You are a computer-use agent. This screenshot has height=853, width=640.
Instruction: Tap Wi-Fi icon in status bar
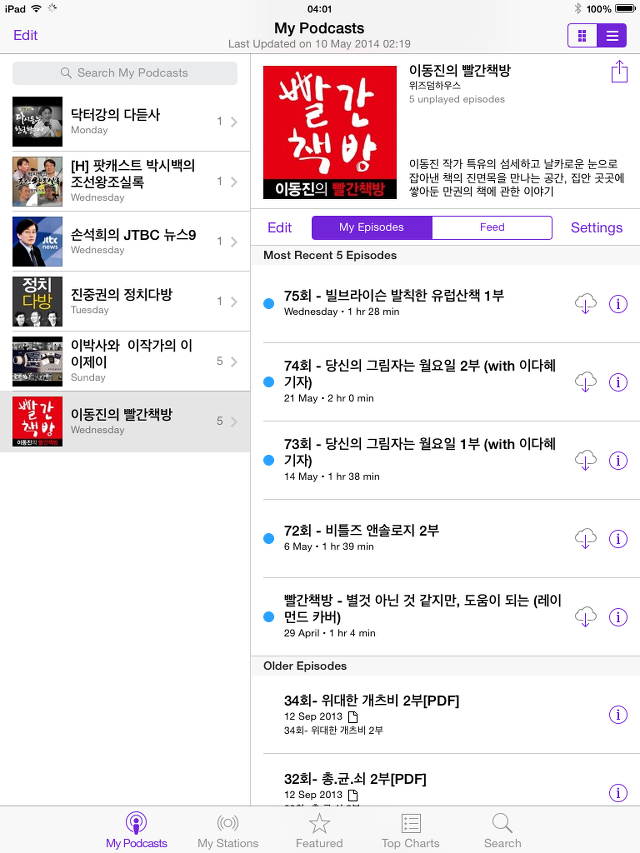click(x=36, y=9)
